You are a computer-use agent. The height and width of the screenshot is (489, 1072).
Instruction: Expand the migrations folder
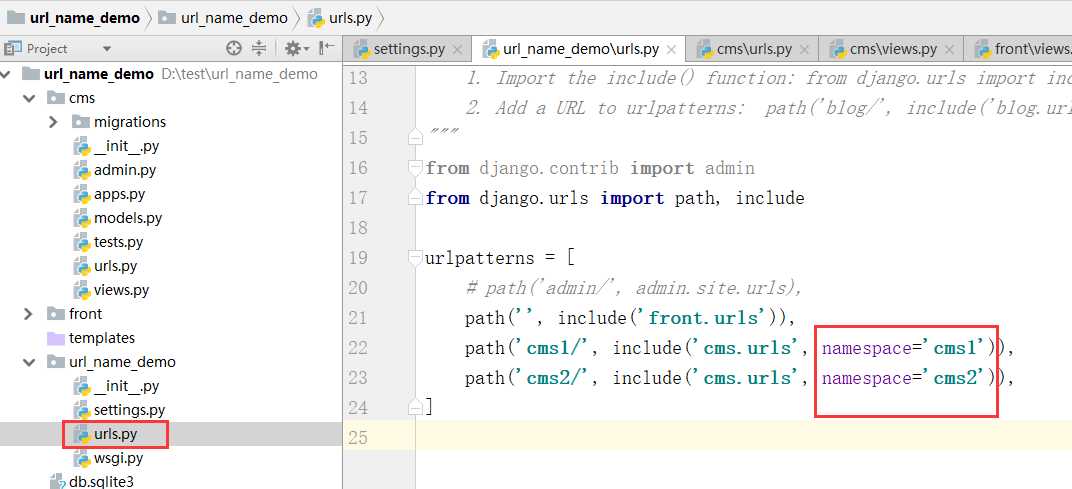pyautogui.click(x=53, y=122)
